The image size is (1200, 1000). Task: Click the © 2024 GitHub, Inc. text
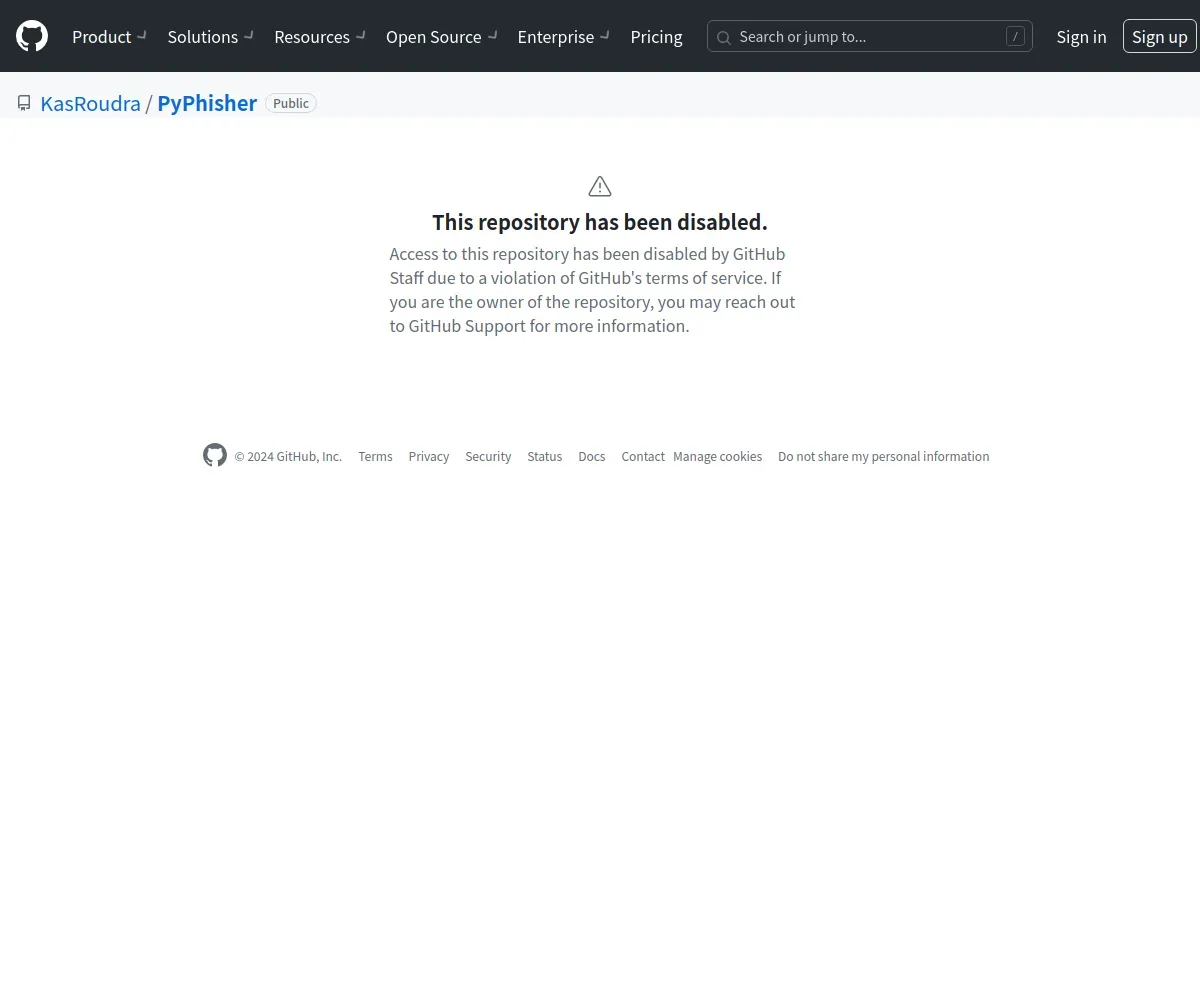tap(288, 456)
